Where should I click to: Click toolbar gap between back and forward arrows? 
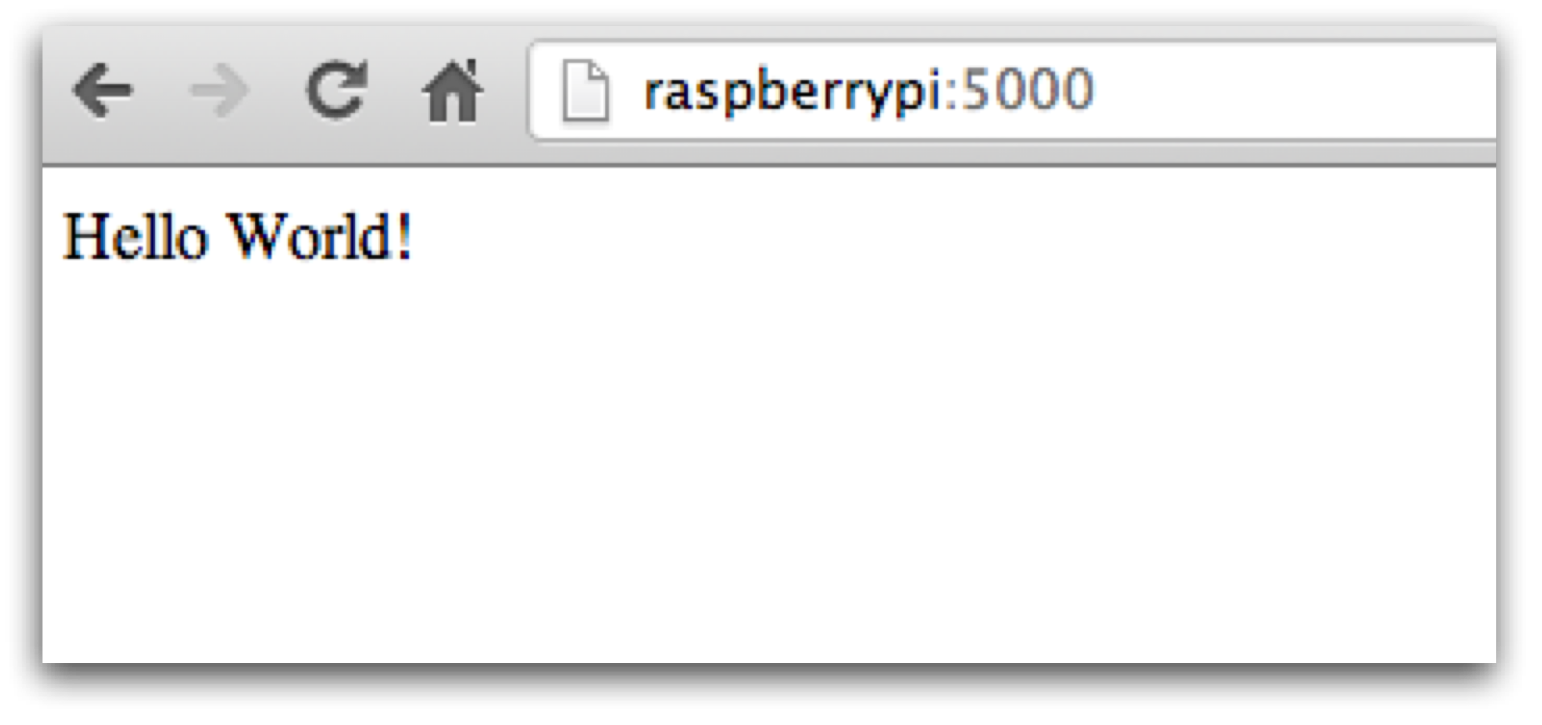[161, 93]
